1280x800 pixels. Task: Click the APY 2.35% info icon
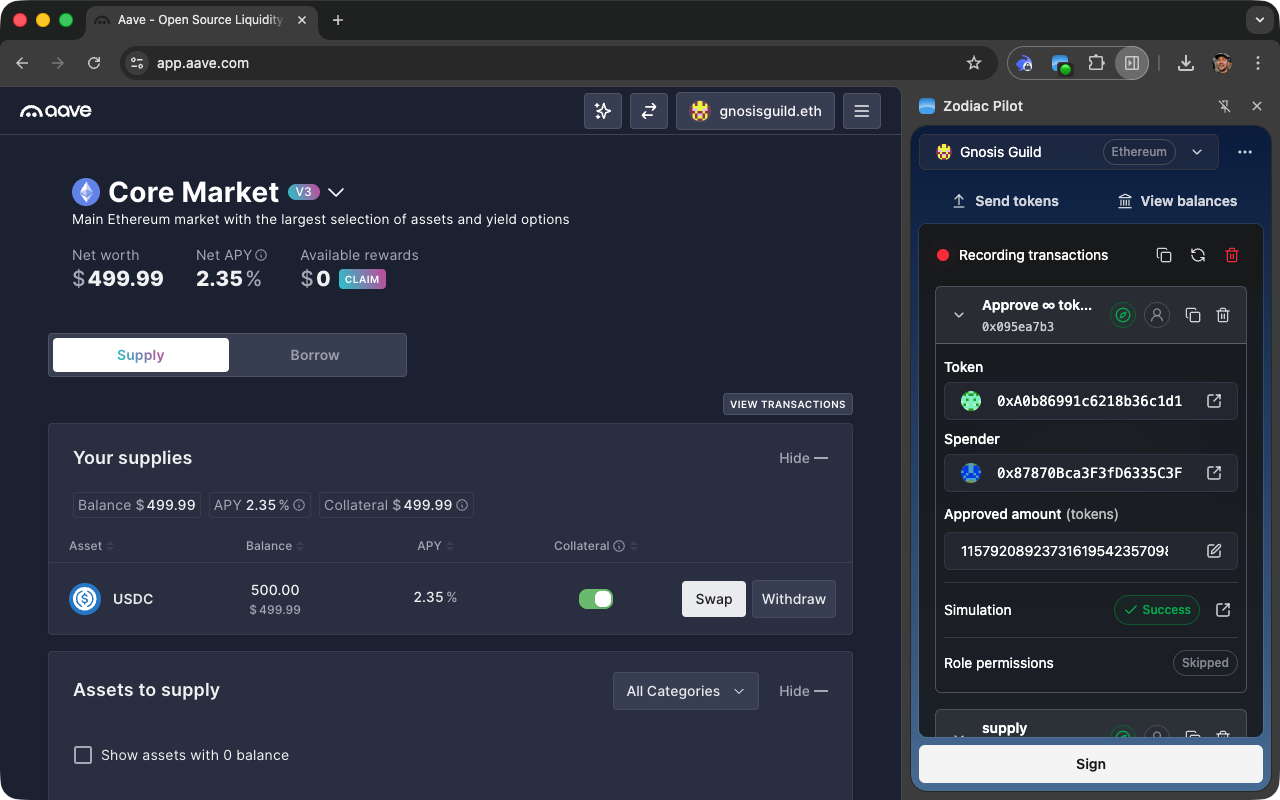299,505
